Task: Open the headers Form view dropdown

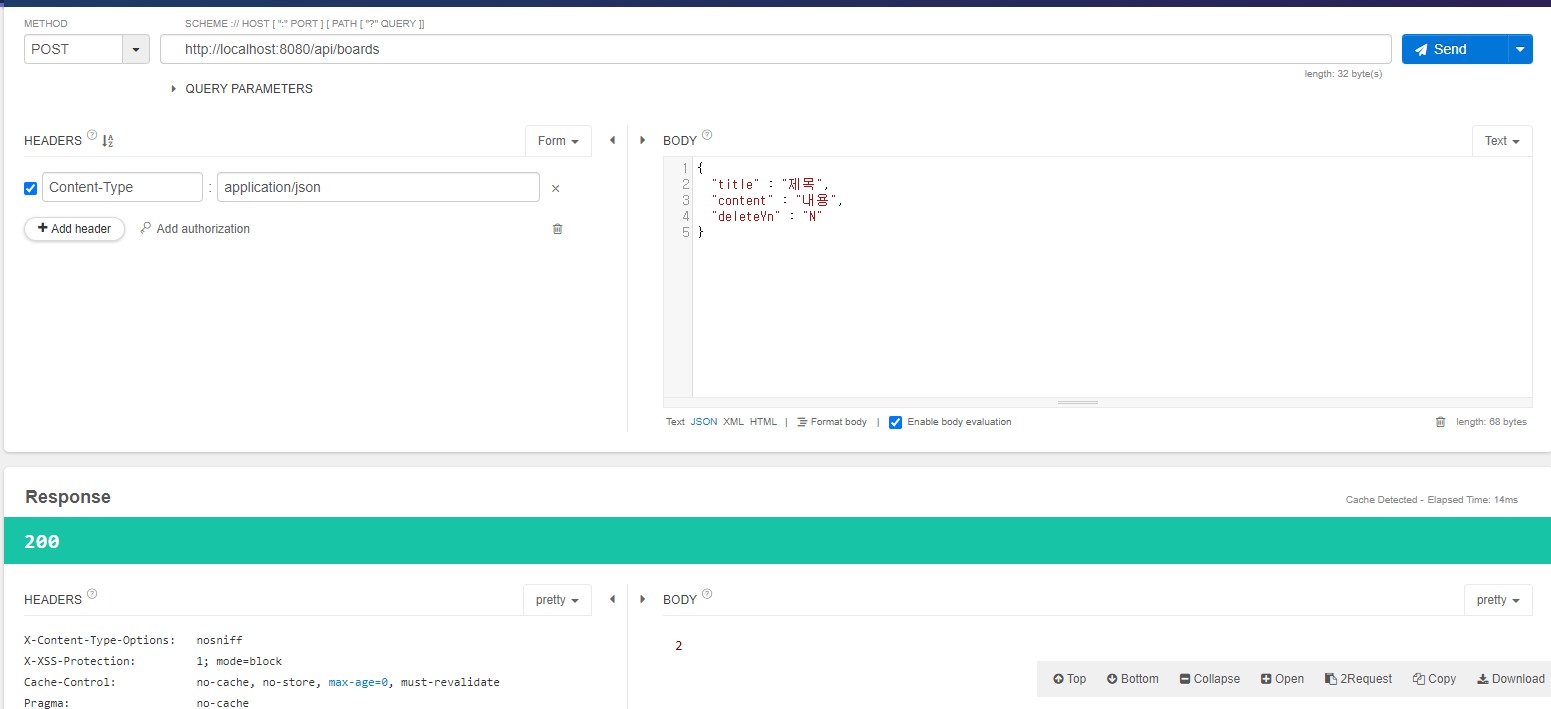Action: (558, 141)
